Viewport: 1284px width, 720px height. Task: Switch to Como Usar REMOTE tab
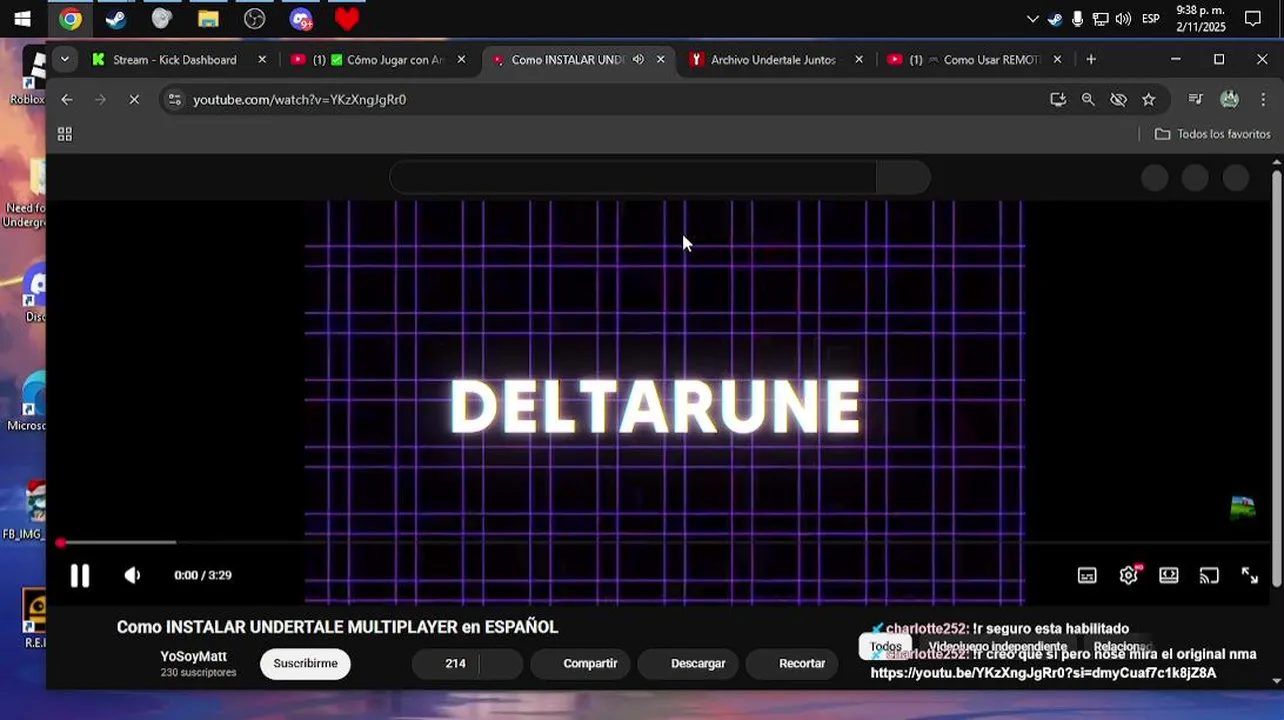(975, 60)
